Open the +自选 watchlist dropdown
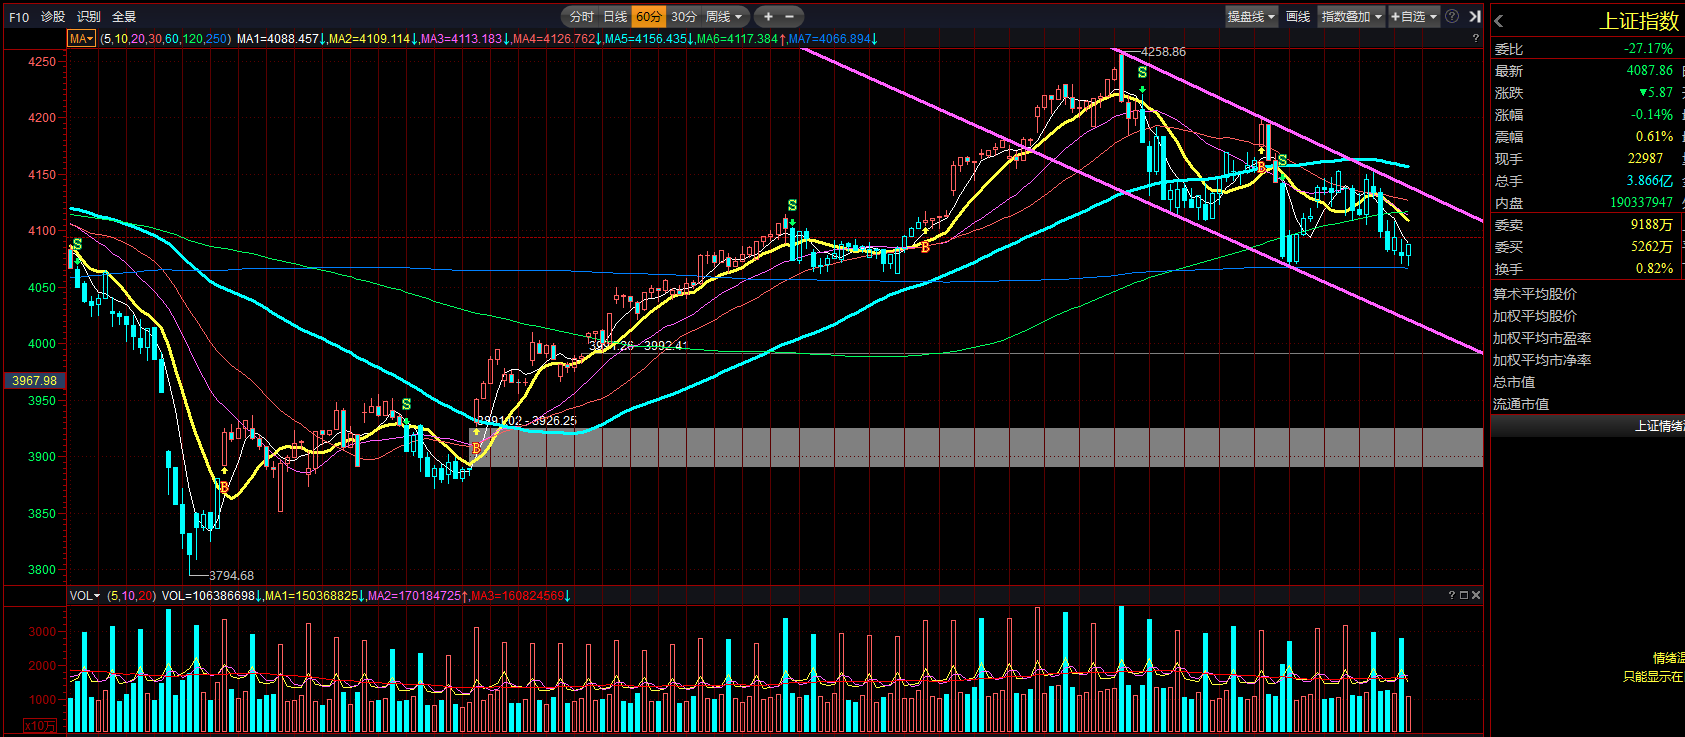Screen dimensions: 1685x737 pyautogui.click(x=1414, y=17)
